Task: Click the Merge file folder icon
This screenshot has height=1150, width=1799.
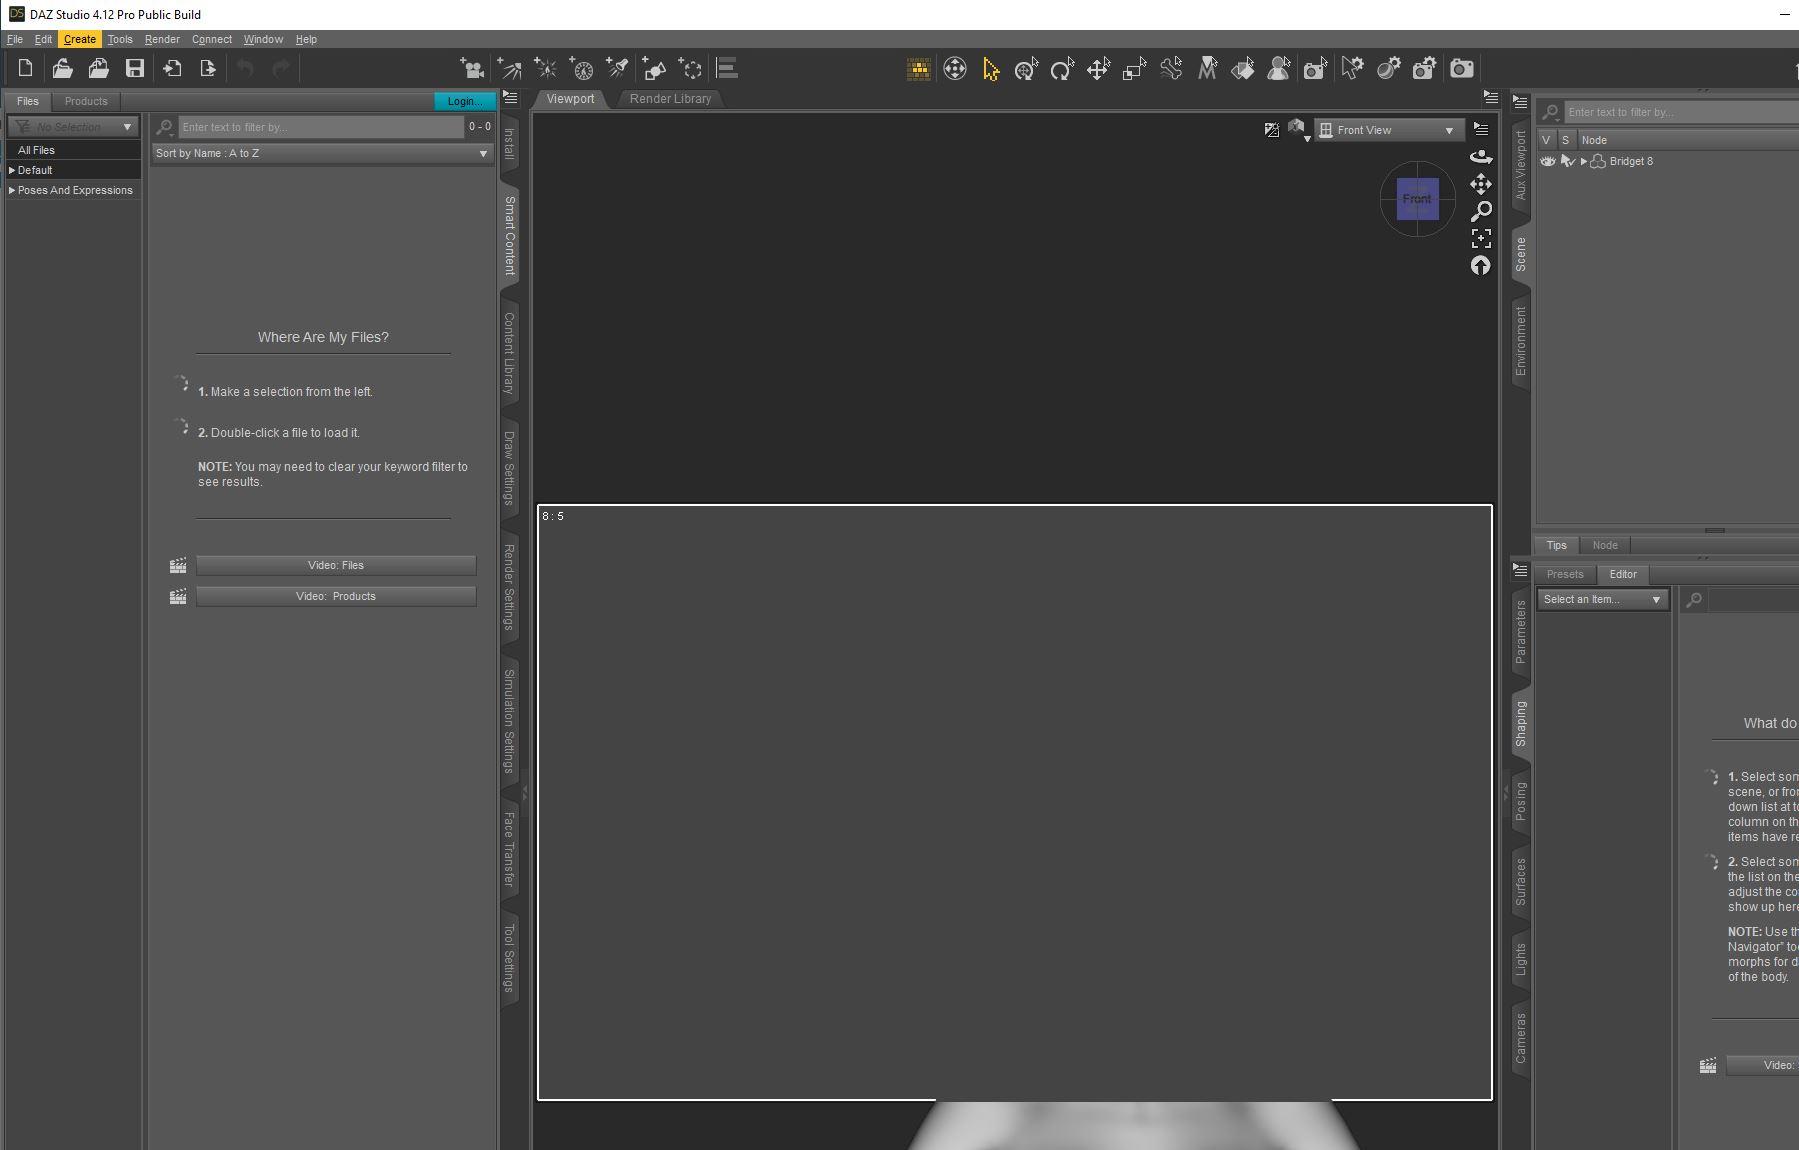Action: tap(98, 68)
